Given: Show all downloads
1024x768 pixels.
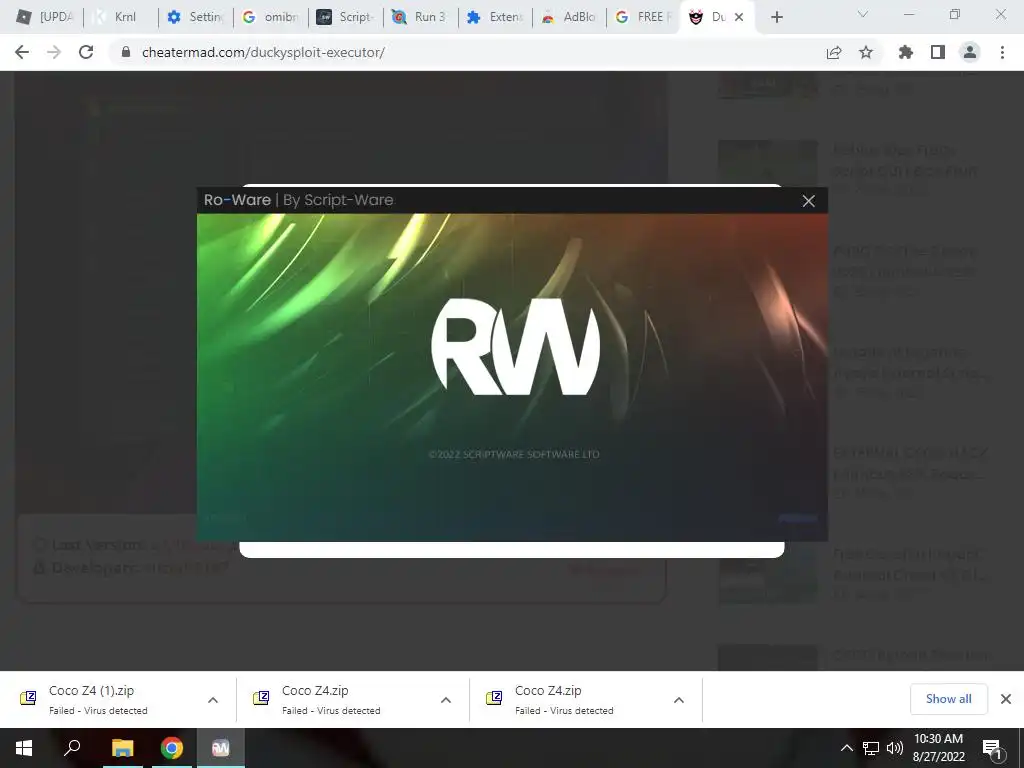Looking at the screenshot, I should coord(948,699).
